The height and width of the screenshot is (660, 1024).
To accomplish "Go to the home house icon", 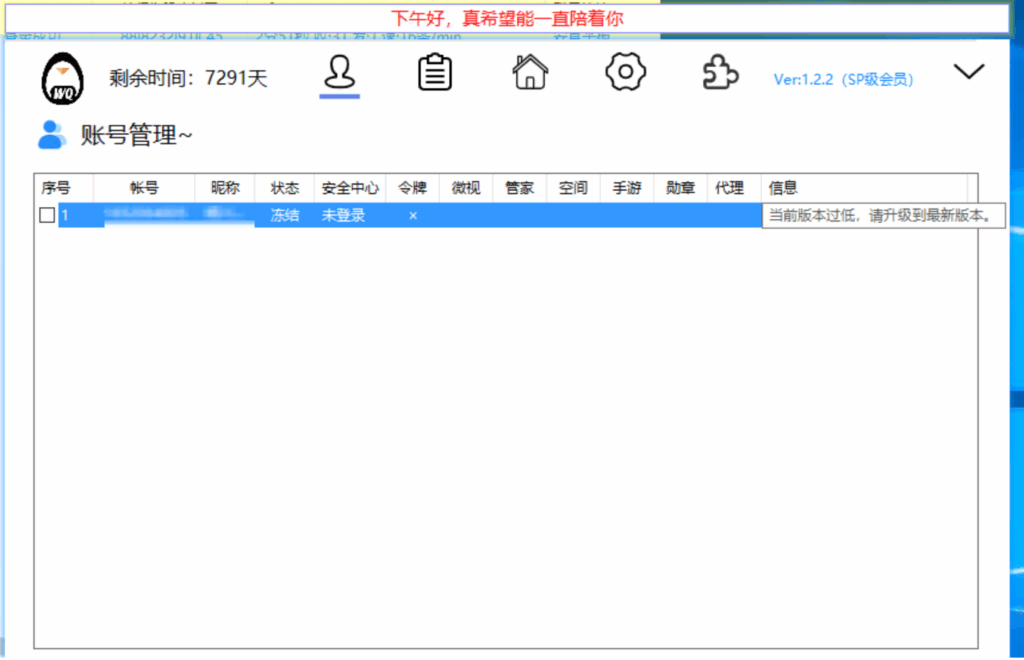I will (530, 73).
